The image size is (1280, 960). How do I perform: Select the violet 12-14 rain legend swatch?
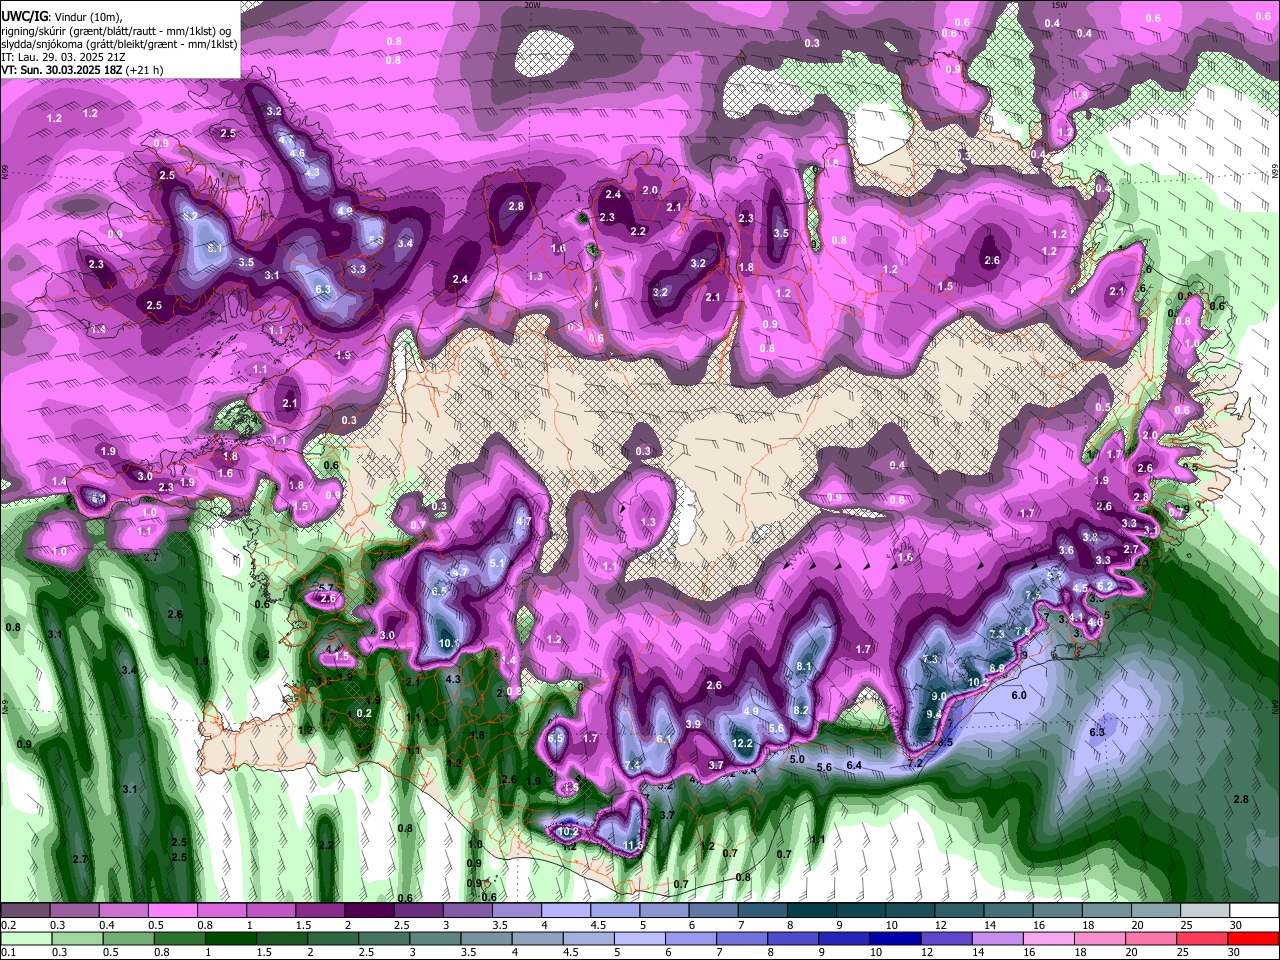pos(947,938)
